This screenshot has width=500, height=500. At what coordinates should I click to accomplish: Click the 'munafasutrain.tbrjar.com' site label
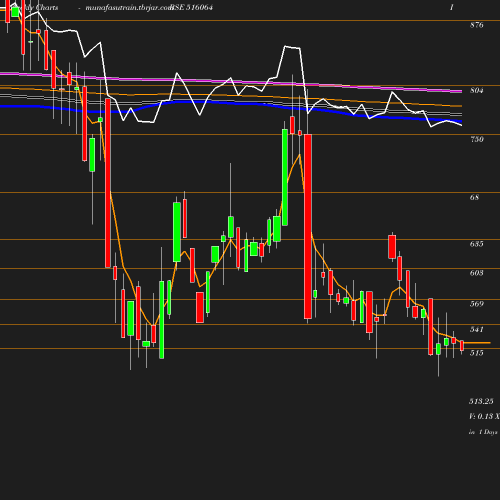[x=129, y=8]
